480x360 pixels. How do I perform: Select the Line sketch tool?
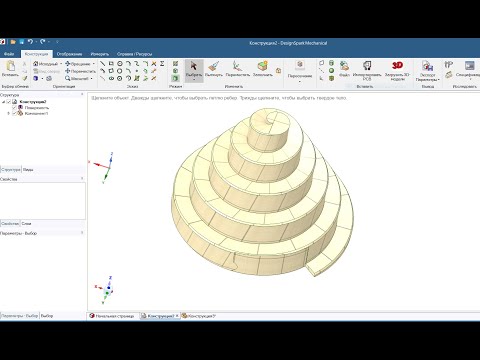coord(103,63)
